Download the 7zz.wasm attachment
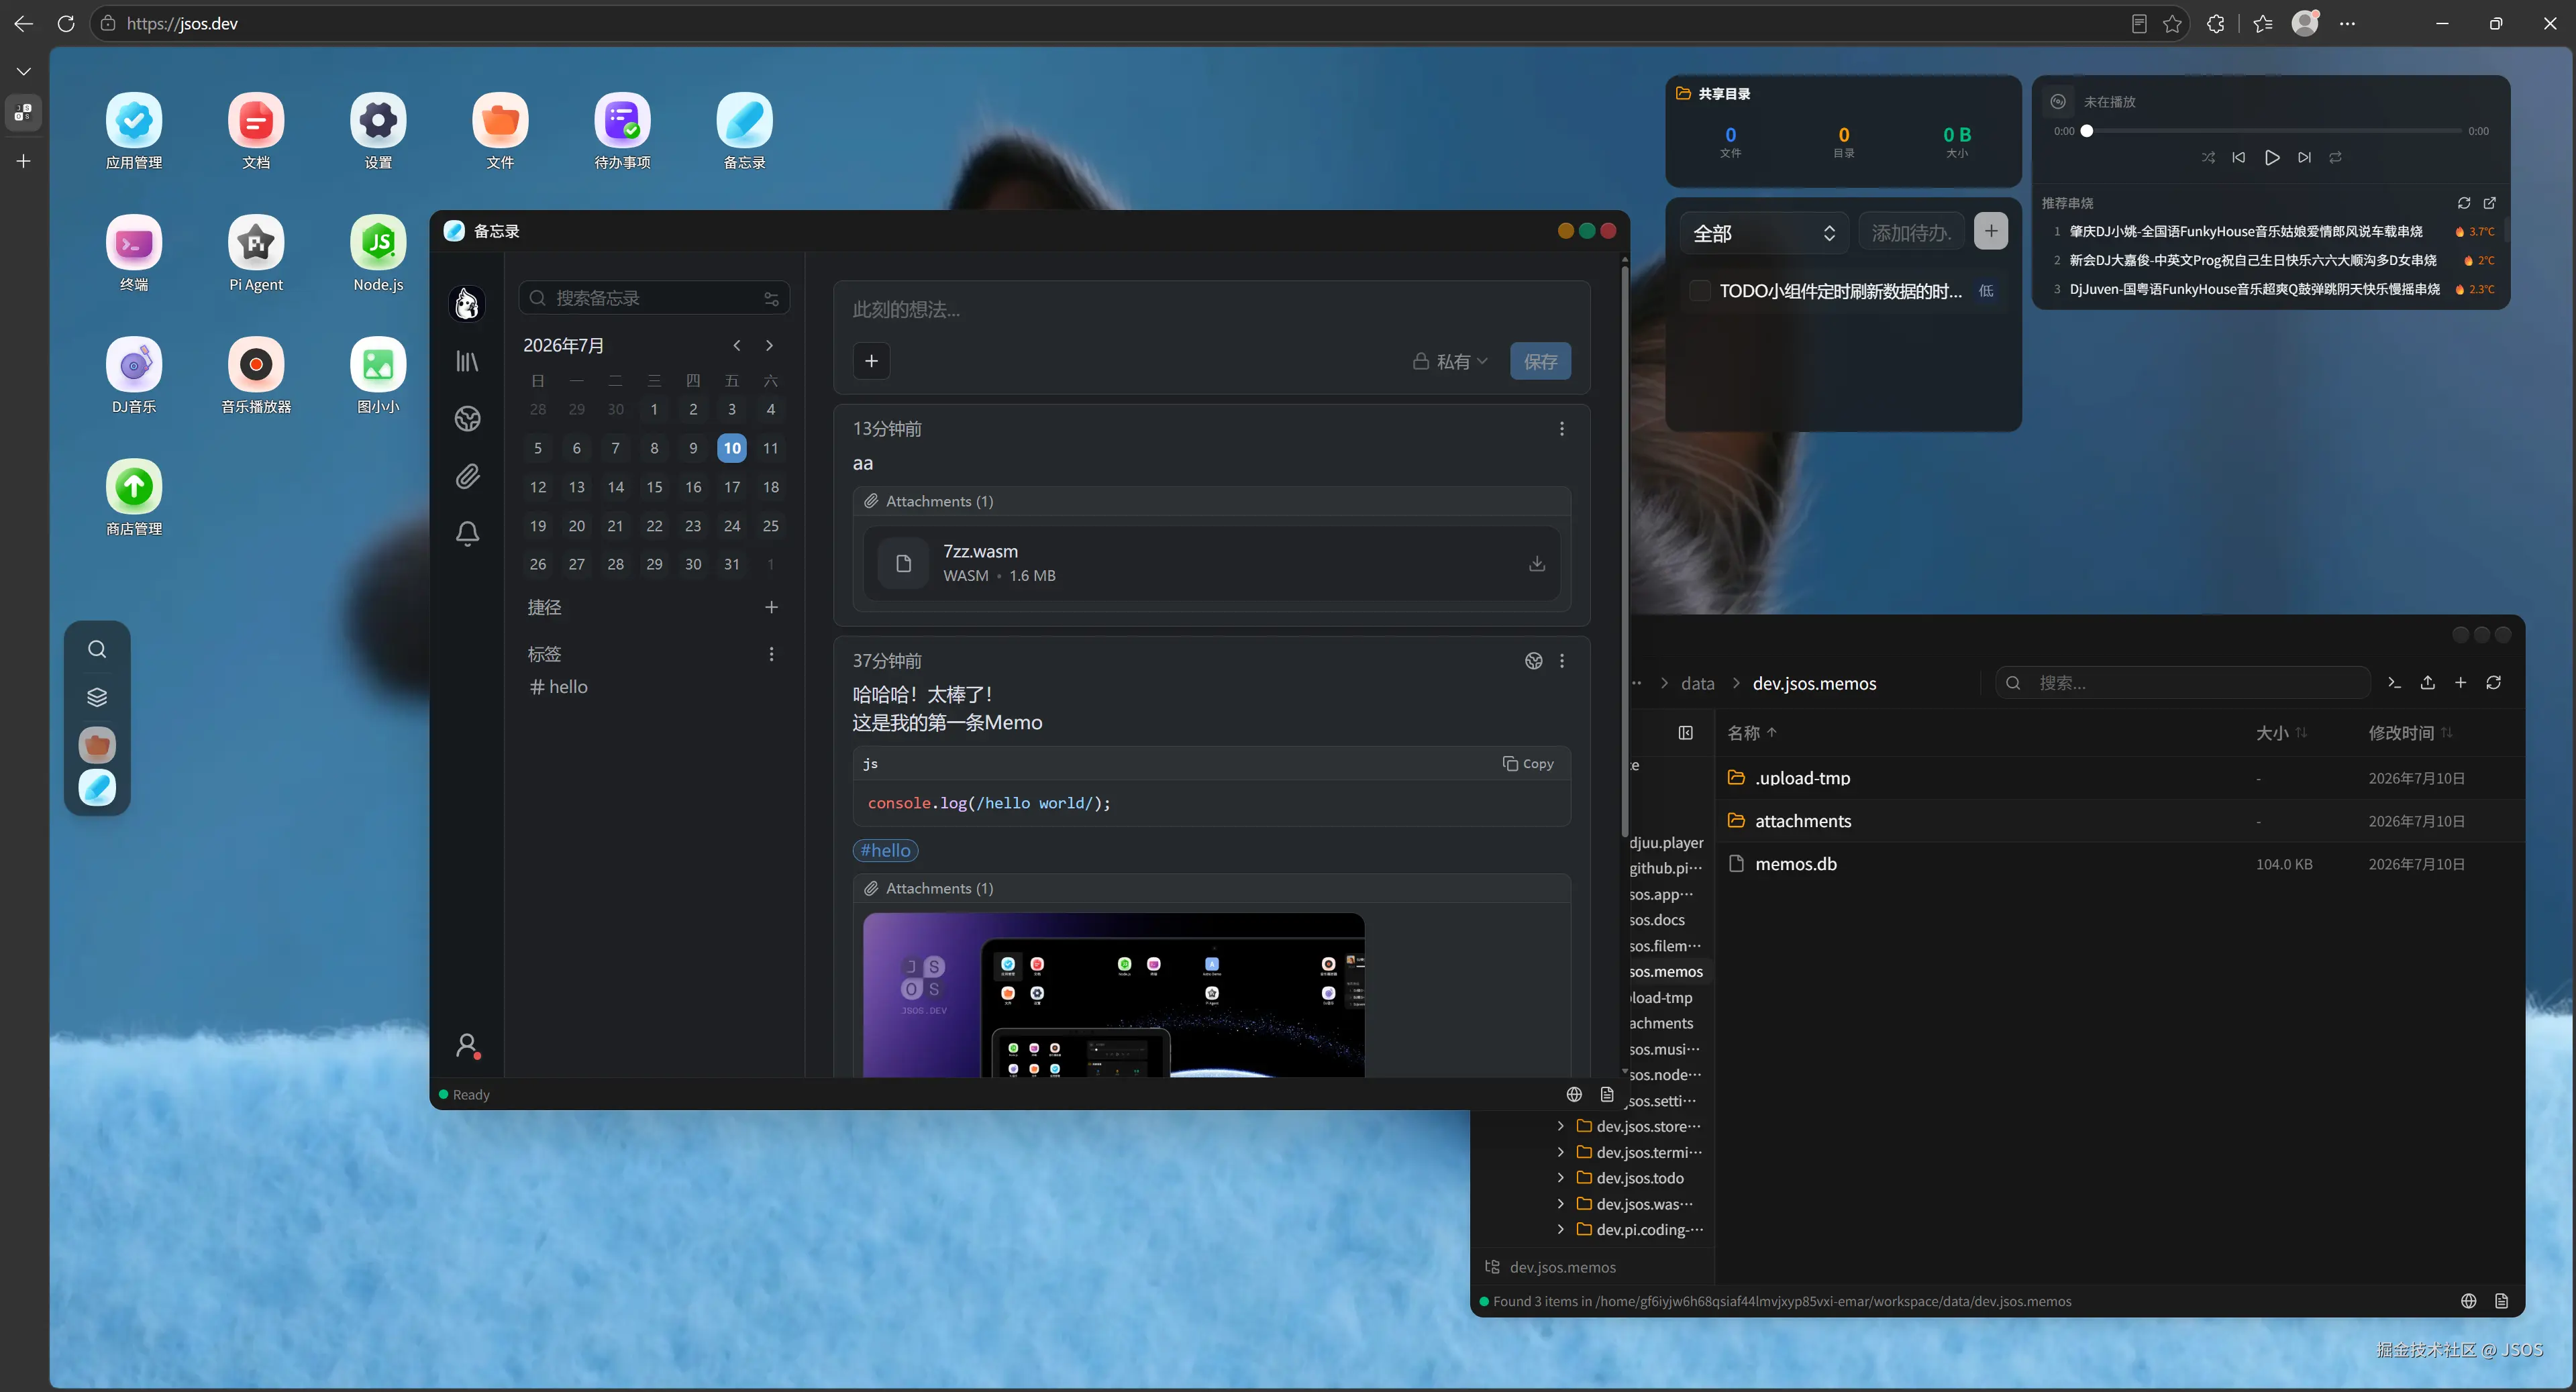Image resolution: width=2576 pixels, height=1392 pixels. (x=1537, y=564)
